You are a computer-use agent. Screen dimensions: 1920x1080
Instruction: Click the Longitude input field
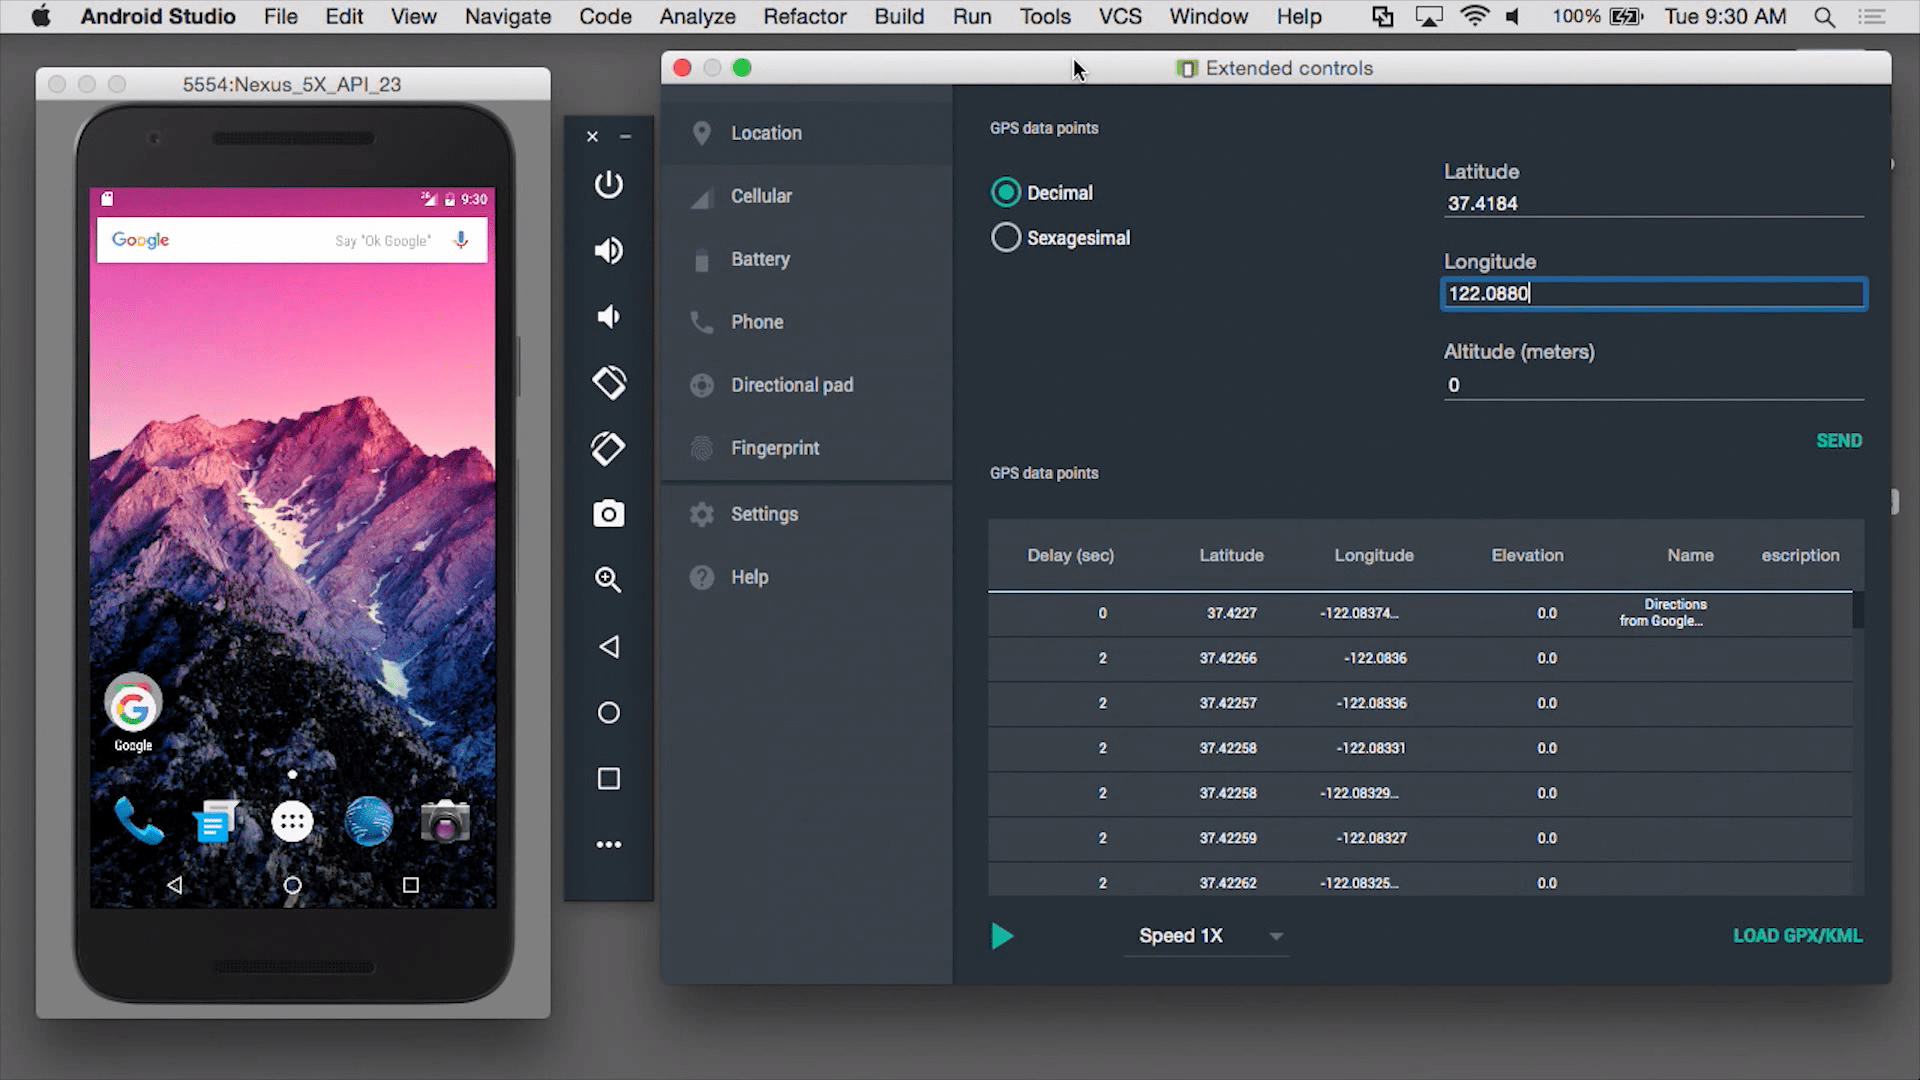[1650, 293]
